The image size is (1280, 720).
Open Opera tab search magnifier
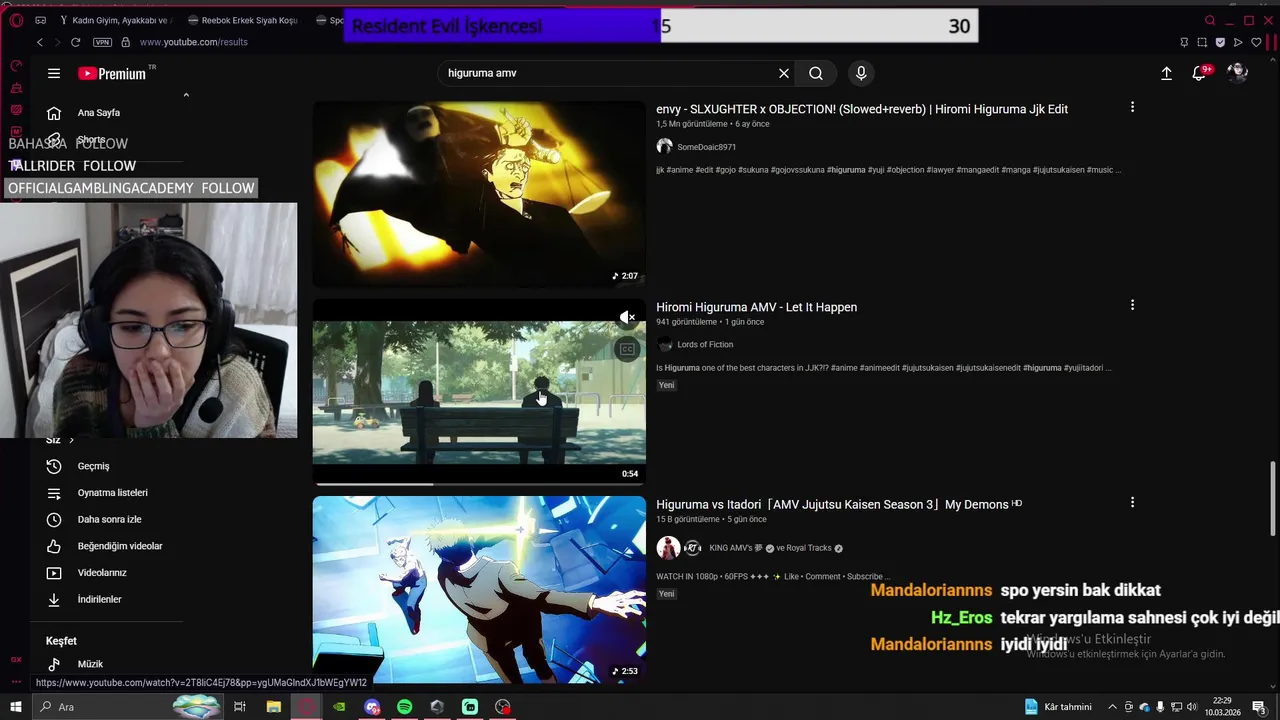(x=1210, y=20)
